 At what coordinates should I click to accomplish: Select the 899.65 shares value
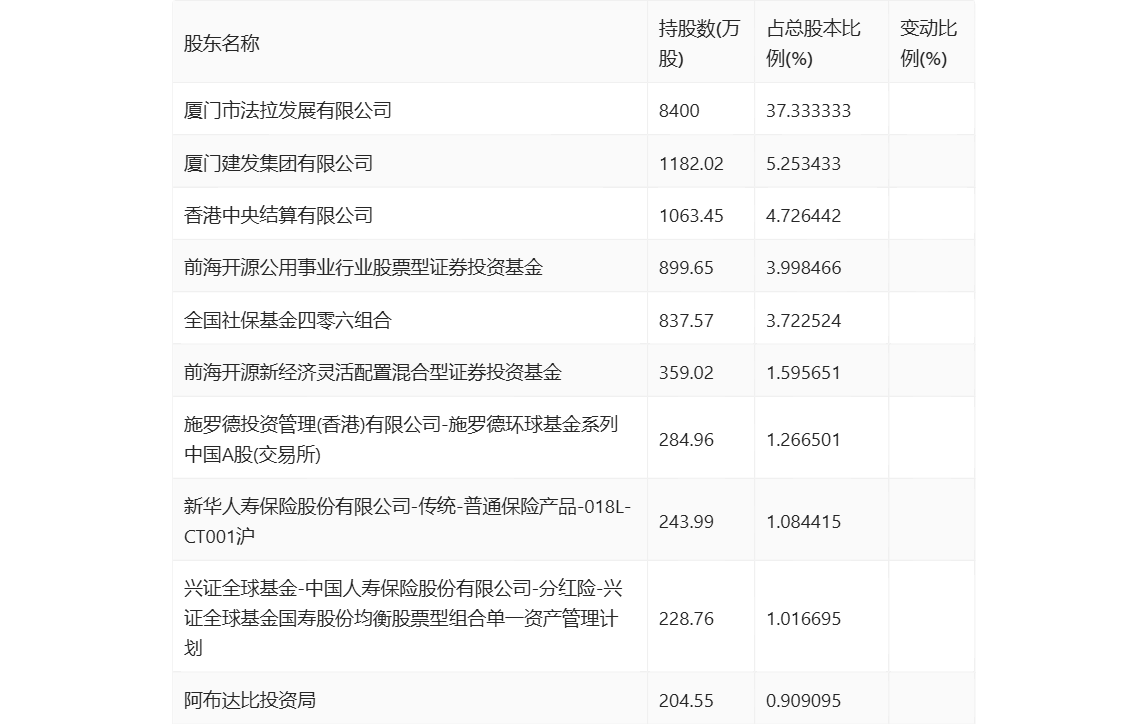(x=686, y=267)
